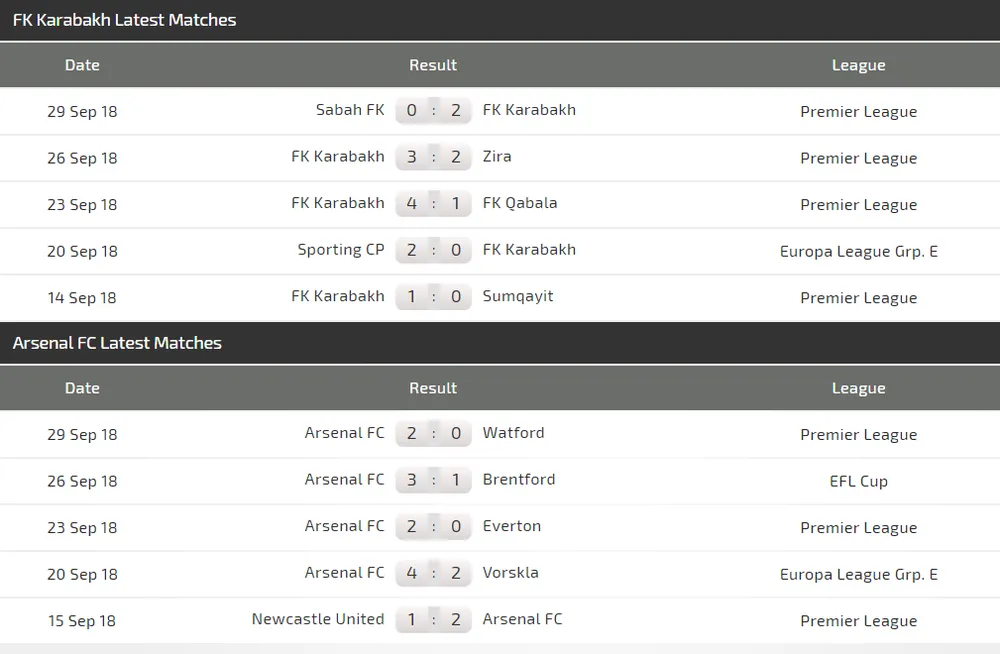Open Brentford team link

(519, 480)
